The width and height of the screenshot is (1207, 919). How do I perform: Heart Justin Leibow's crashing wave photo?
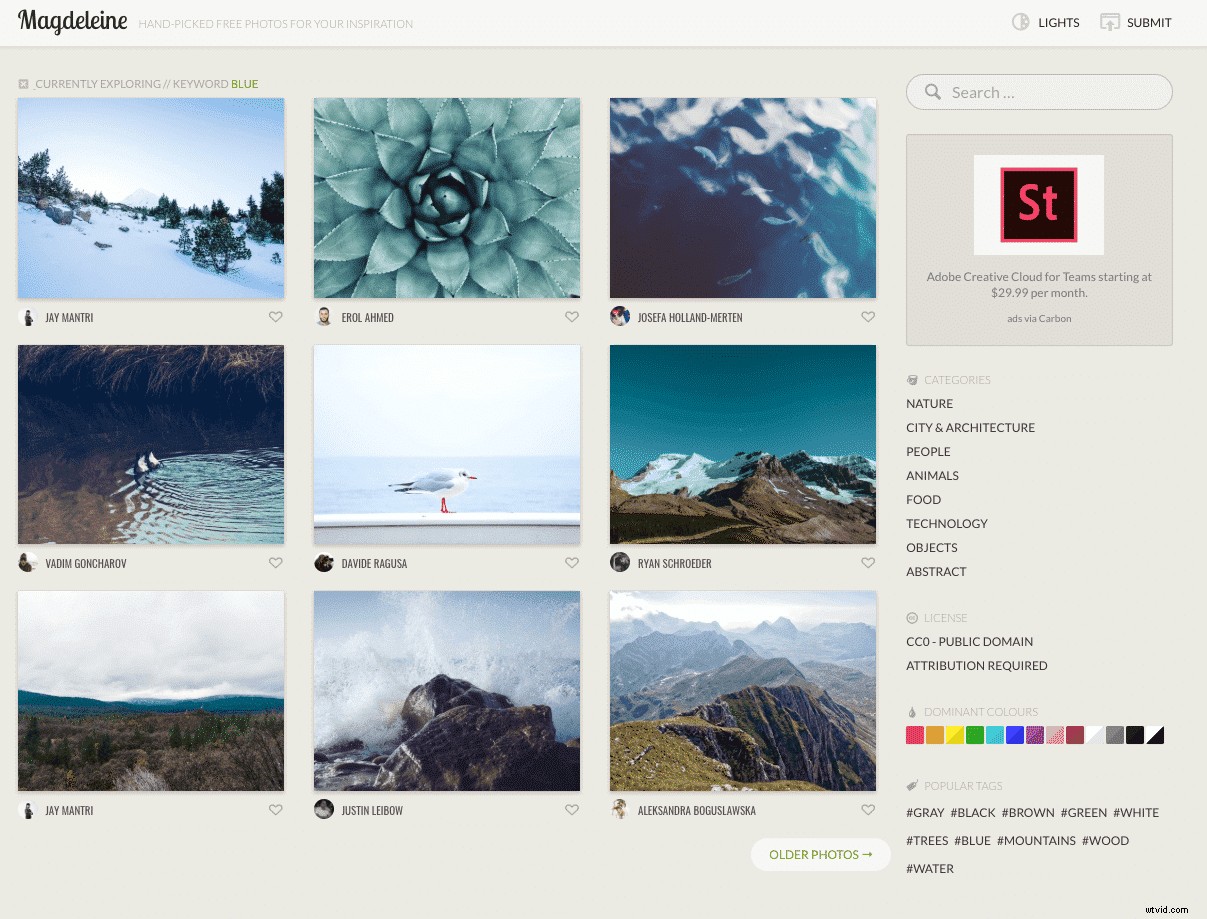click(571, 809)
